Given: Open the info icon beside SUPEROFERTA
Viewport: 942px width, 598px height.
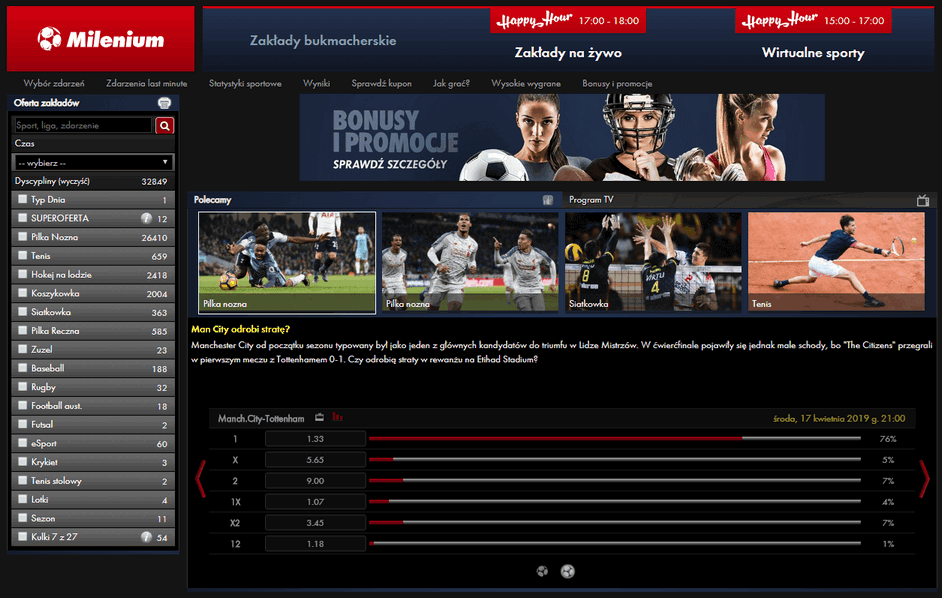Looking at the screenshot, I should point(146,218).
